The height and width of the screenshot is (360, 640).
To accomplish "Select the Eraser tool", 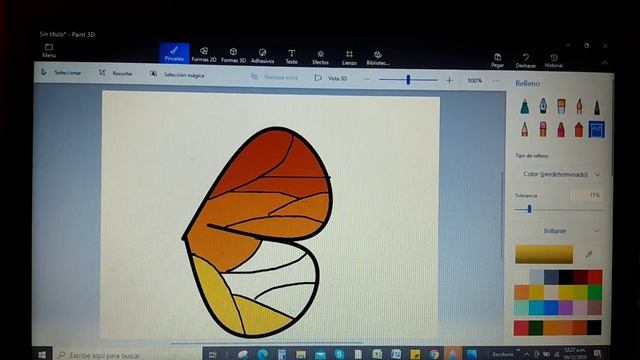I will pos(543,130).
